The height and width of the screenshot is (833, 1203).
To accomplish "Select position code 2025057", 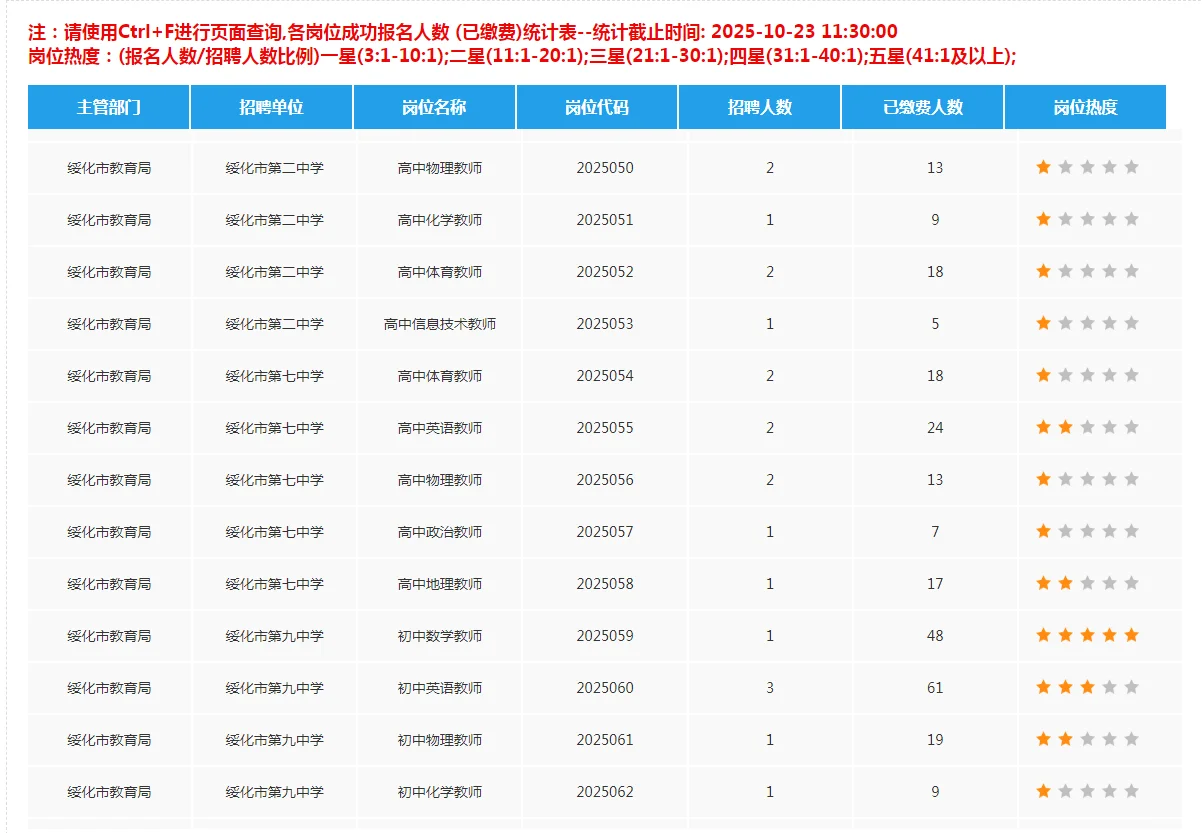I will (x=605, y=532).
